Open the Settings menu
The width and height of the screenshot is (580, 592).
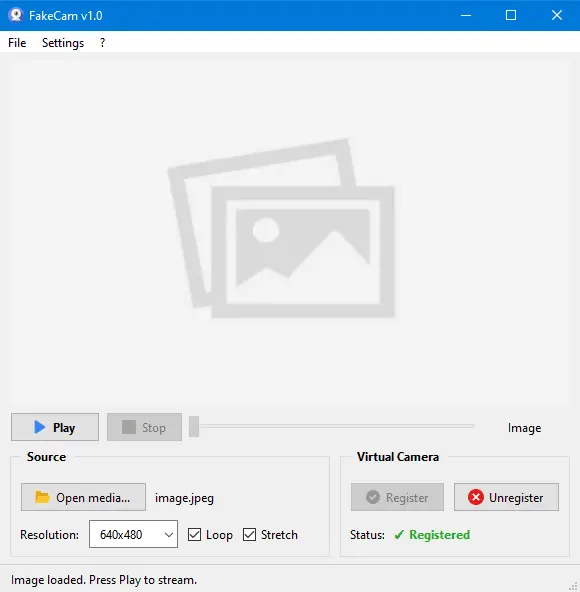63,43
